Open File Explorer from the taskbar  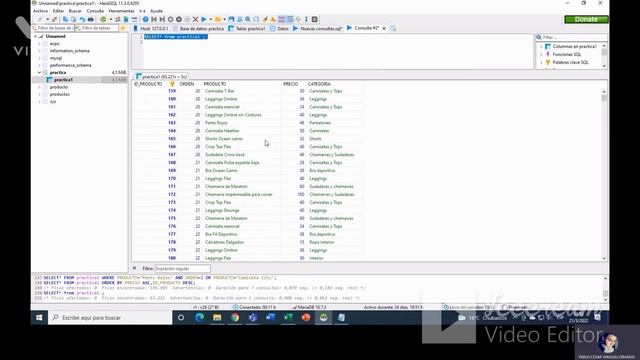217,317
